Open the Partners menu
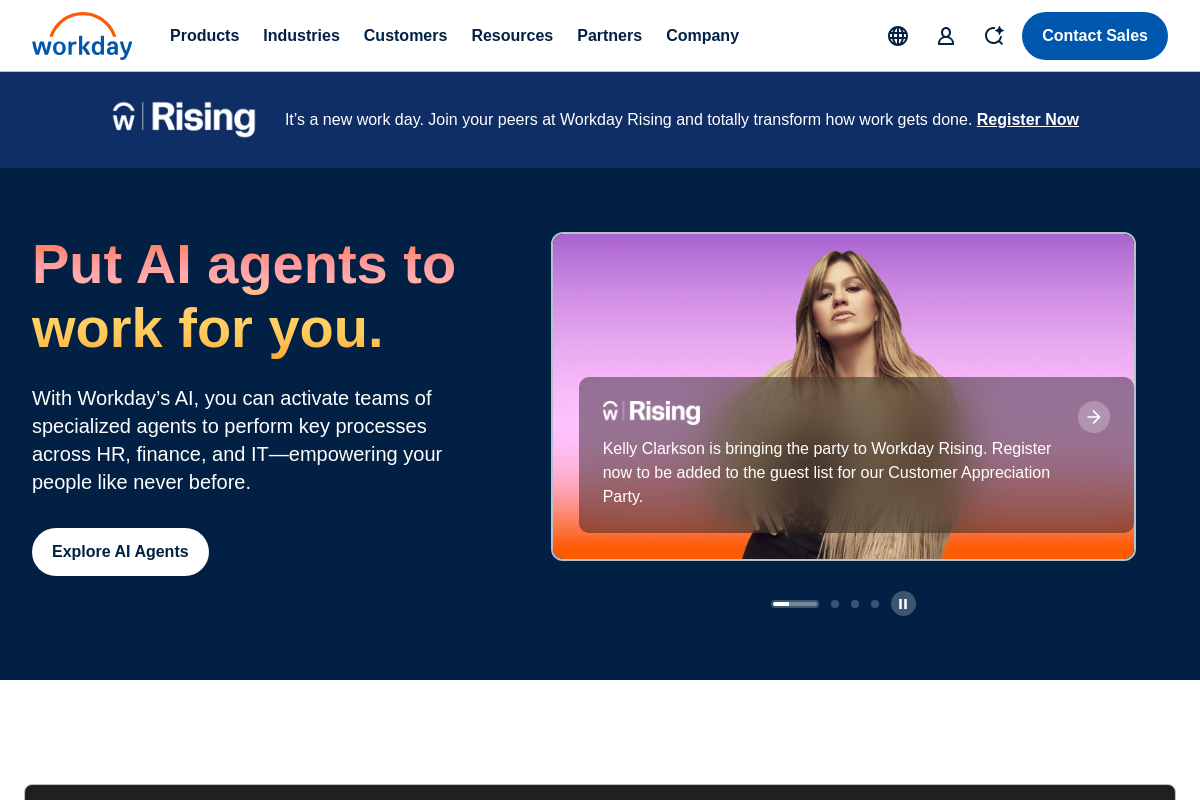This screenshot has height=800, width=1200. pos(609,36)
